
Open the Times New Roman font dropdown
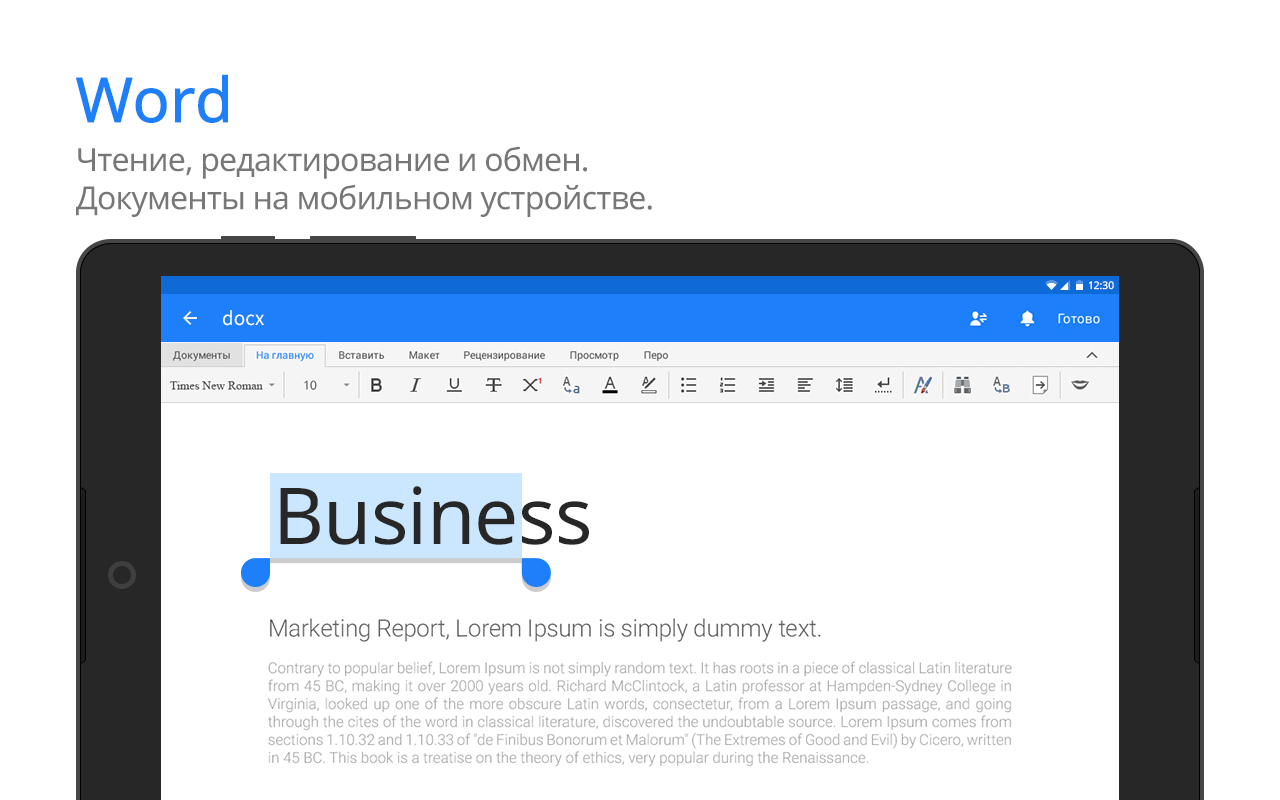click(222, 385)
